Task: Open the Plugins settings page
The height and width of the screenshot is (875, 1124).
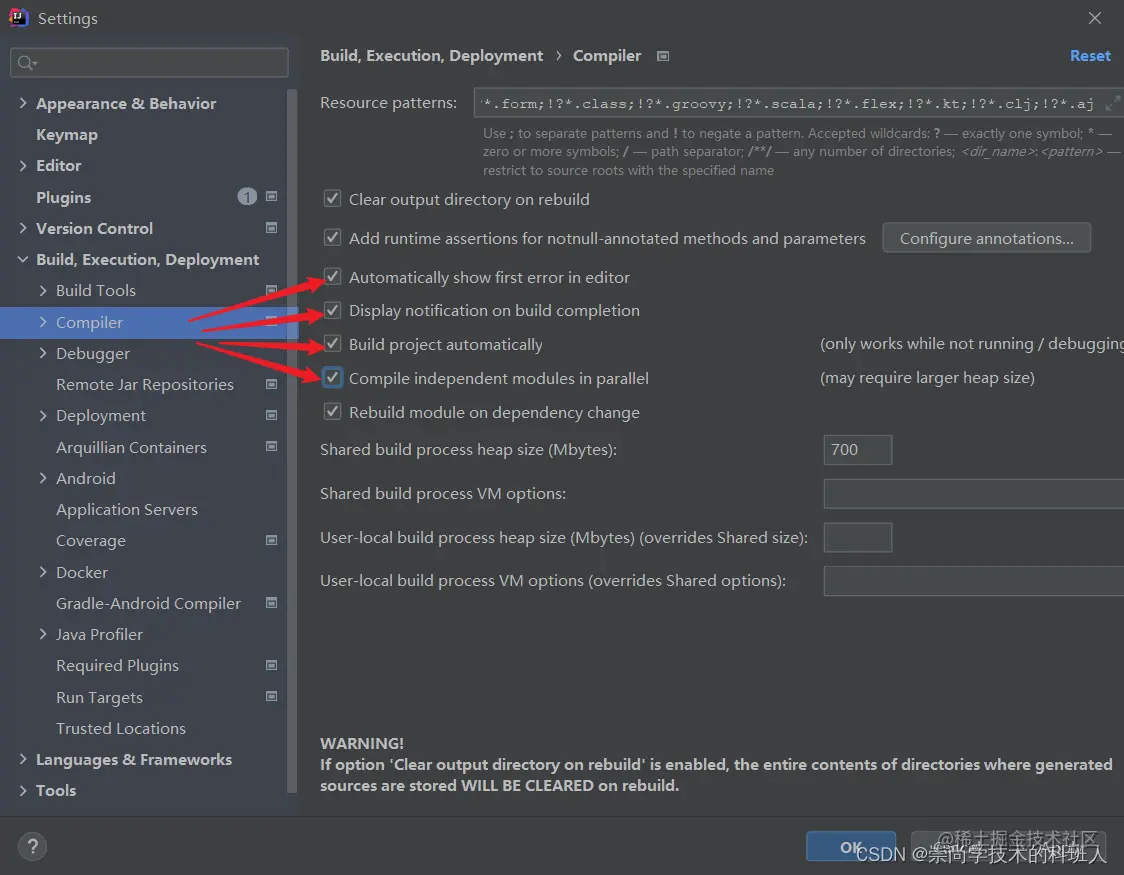Action: click(64, 197)
